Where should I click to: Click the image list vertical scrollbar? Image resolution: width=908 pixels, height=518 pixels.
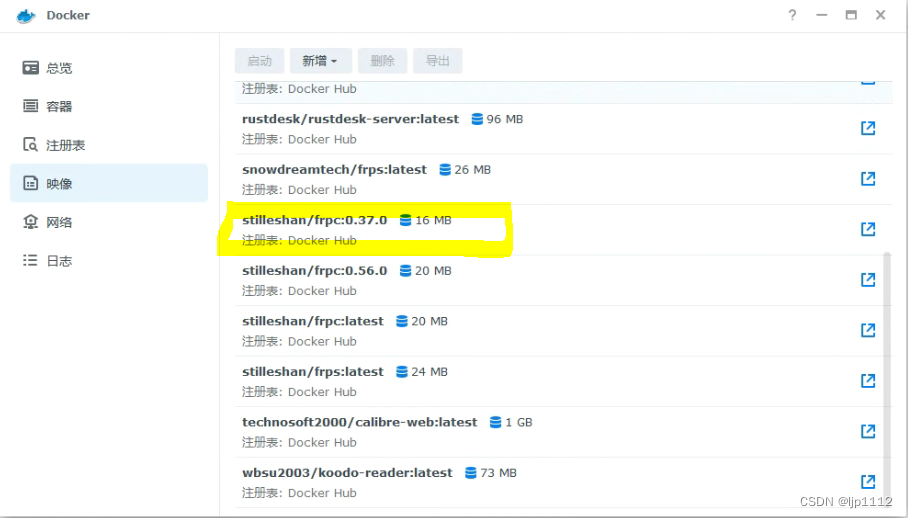pyautogui.click(x=887, y=376)
